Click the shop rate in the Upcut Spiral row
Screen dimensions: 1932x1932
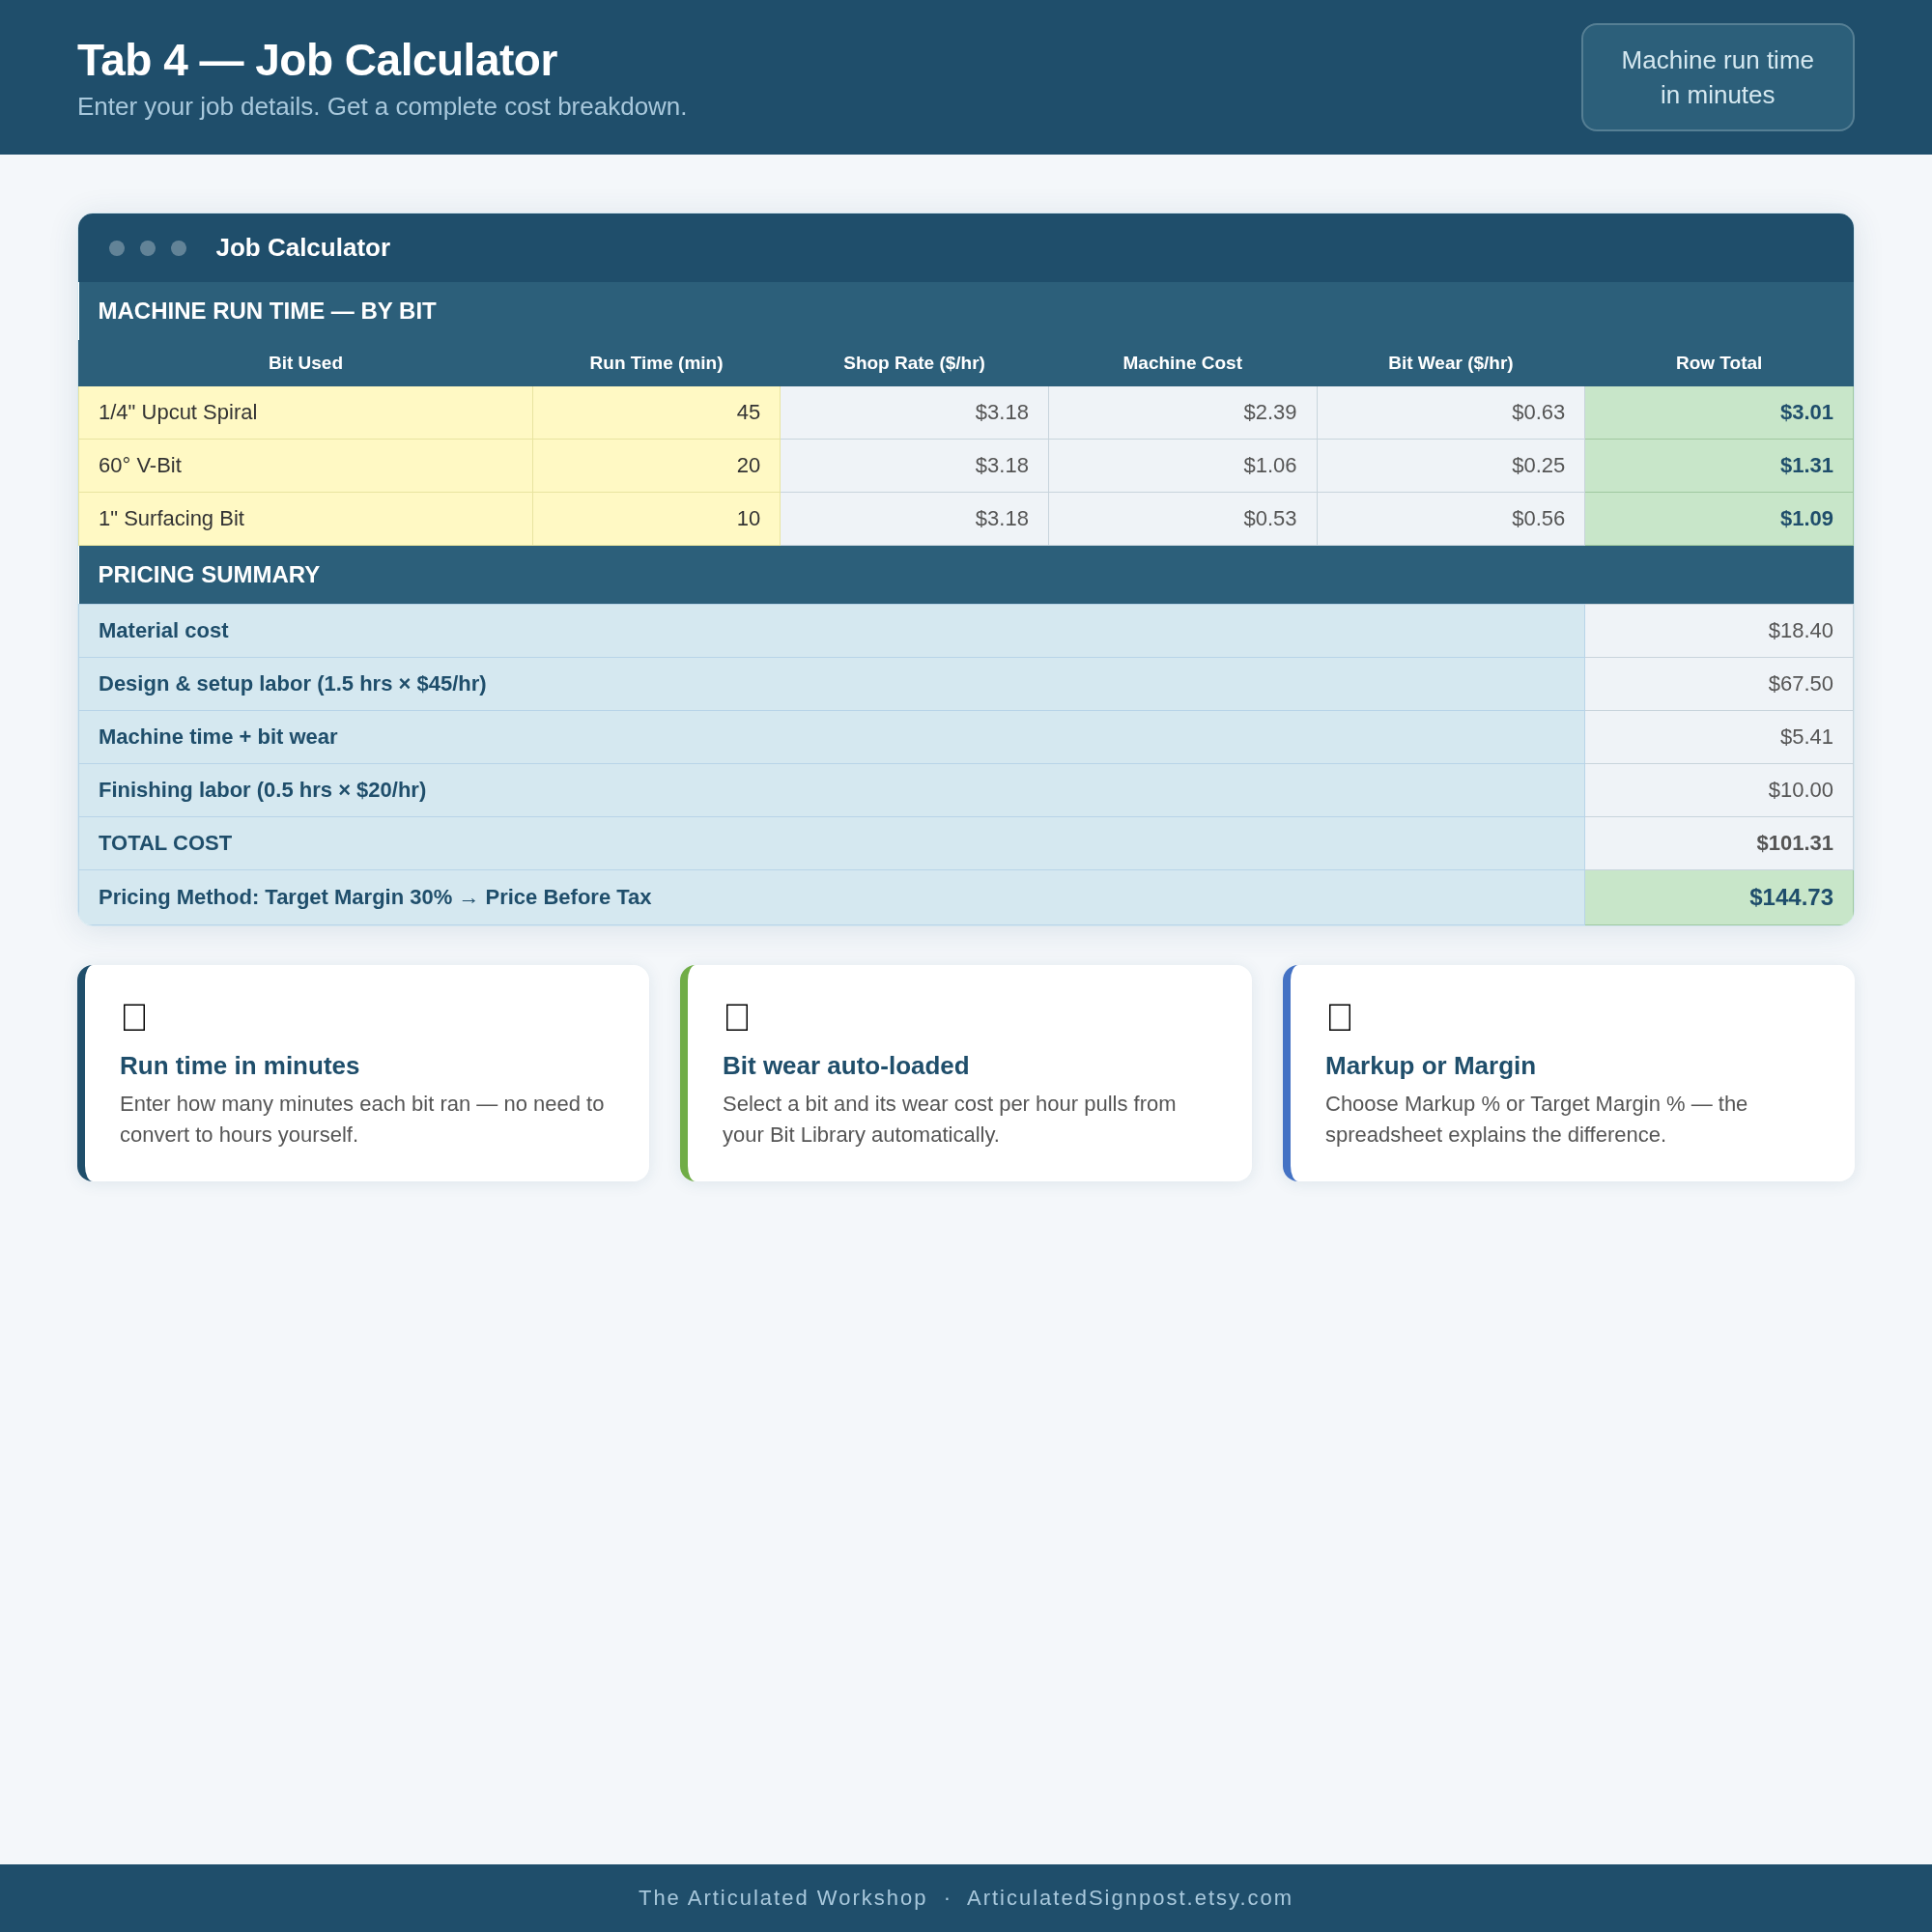[914, 412]
